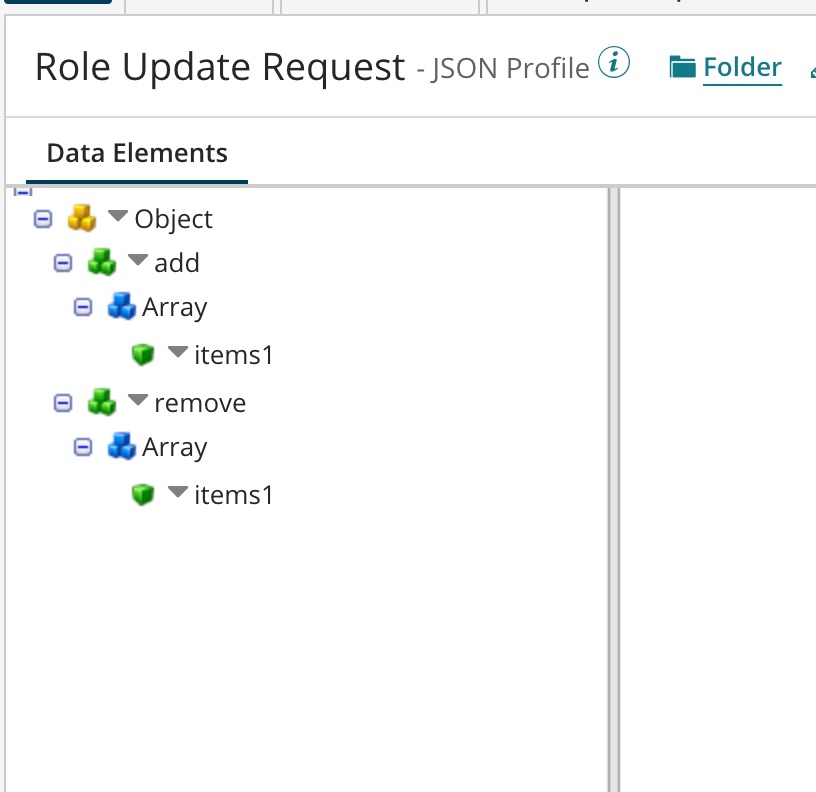Collapse the Object root node
Image resolution: width=816 pixels, height=792 pixels.
tap(43, 218)
